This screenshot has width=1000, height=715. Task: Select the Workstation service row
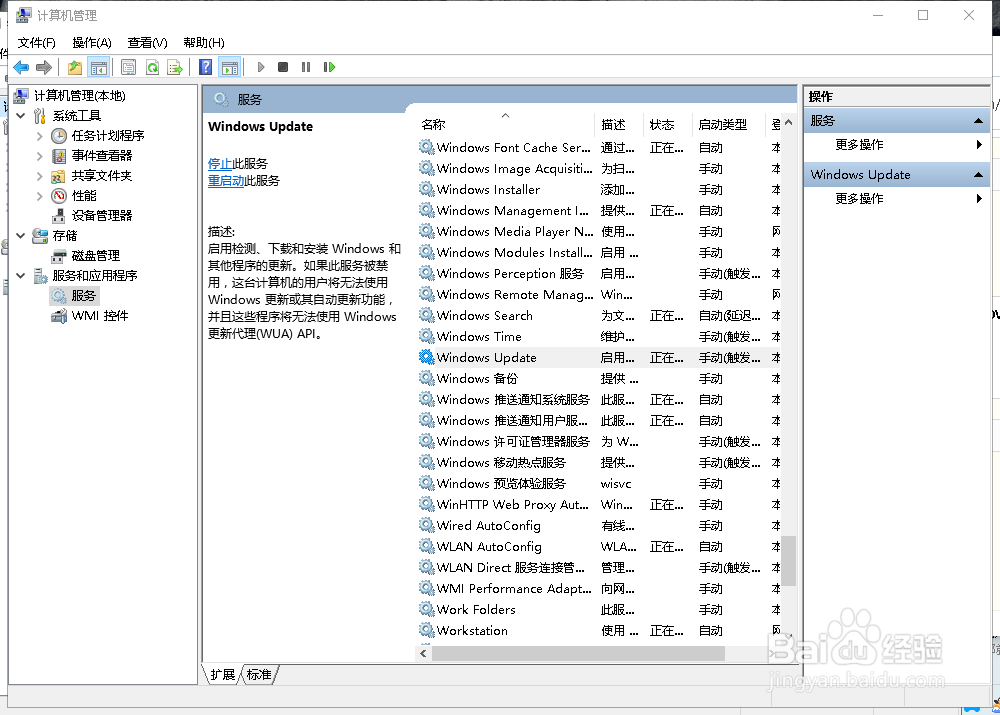point(599,631)
